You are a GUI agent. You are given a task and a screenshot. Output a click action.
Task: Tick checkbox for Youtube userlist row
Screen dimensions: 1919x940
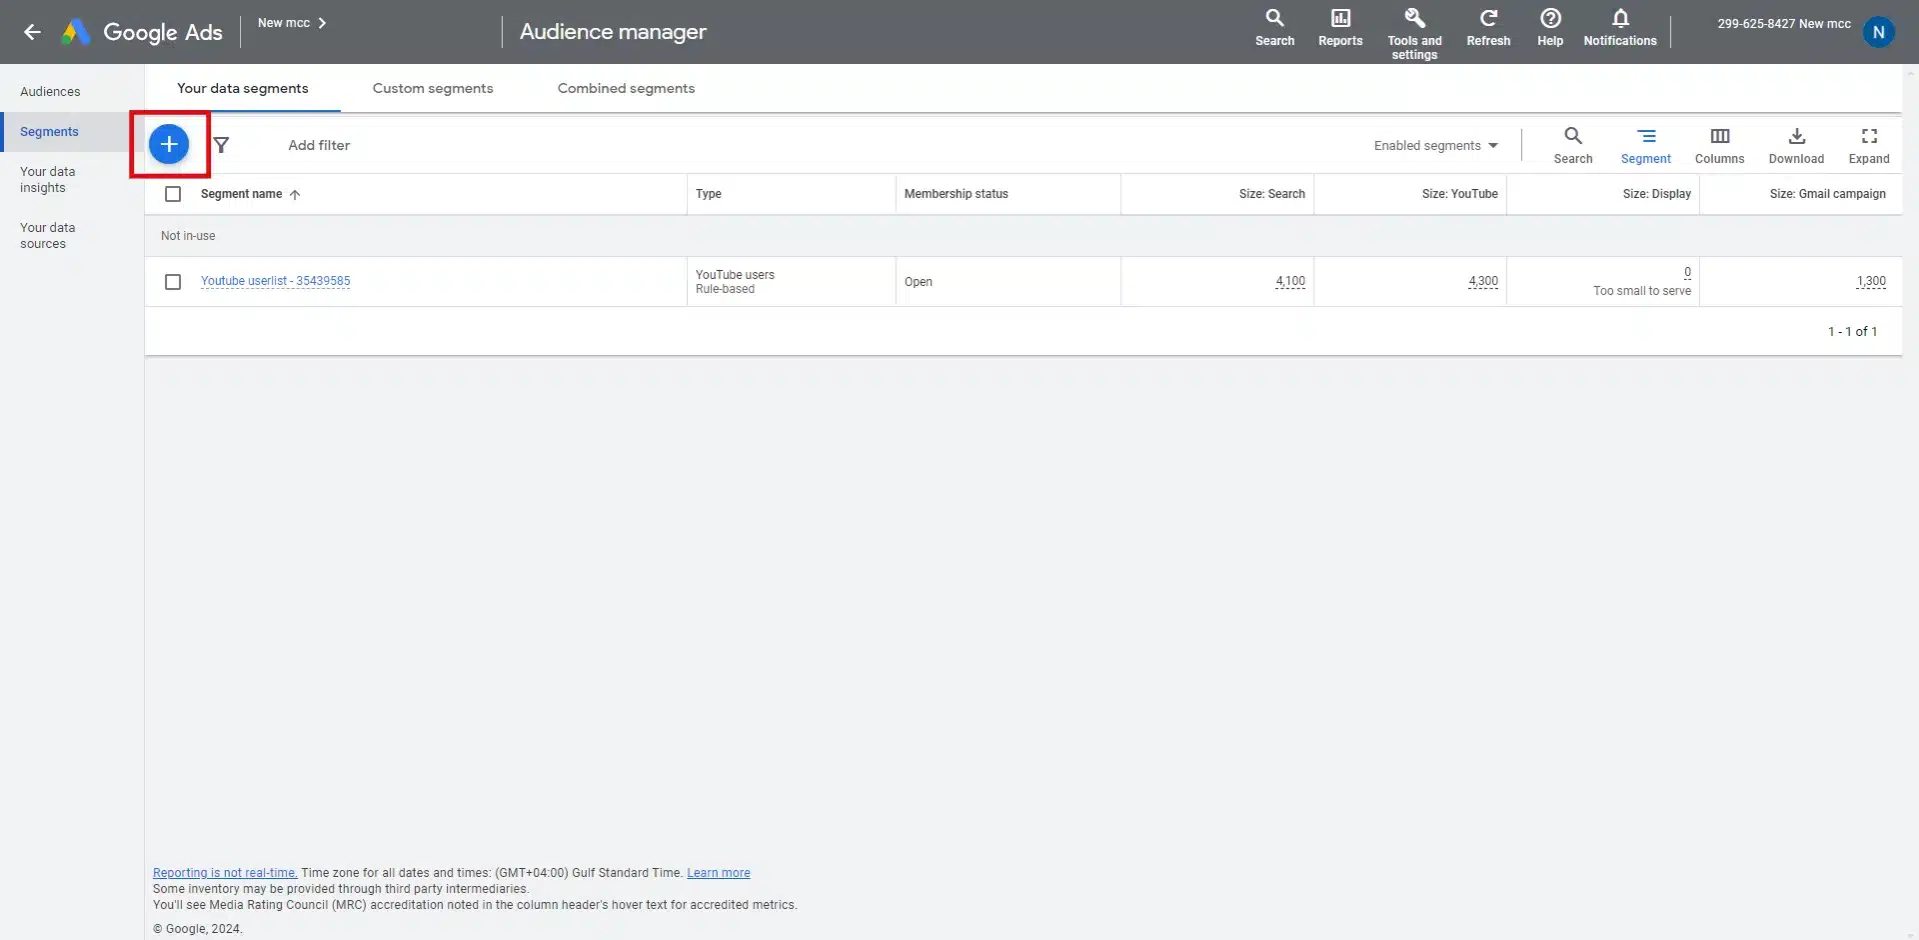tap(173, 282)
